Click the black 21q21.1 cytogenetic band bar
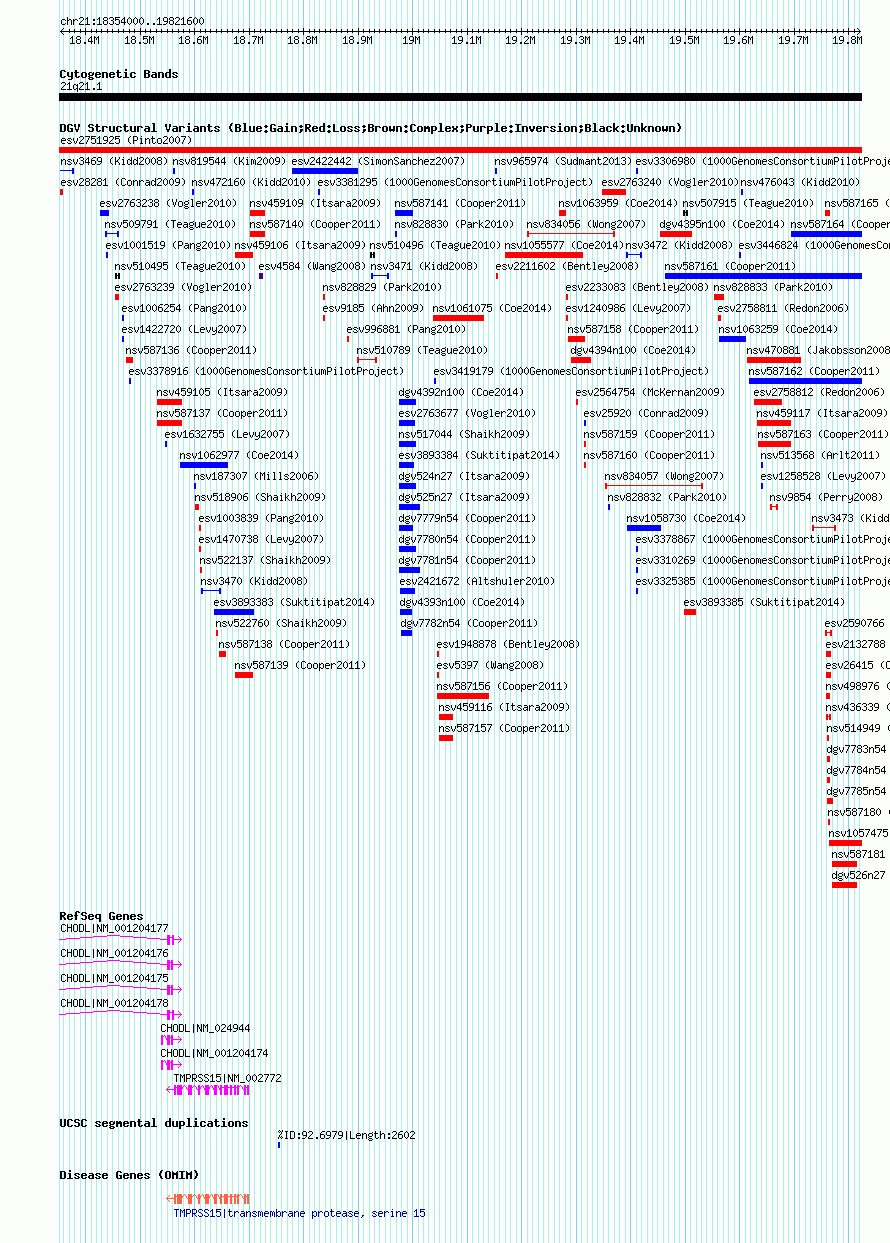The height and width of the screenshot is (1243, 890). click(x=461, y=97)
